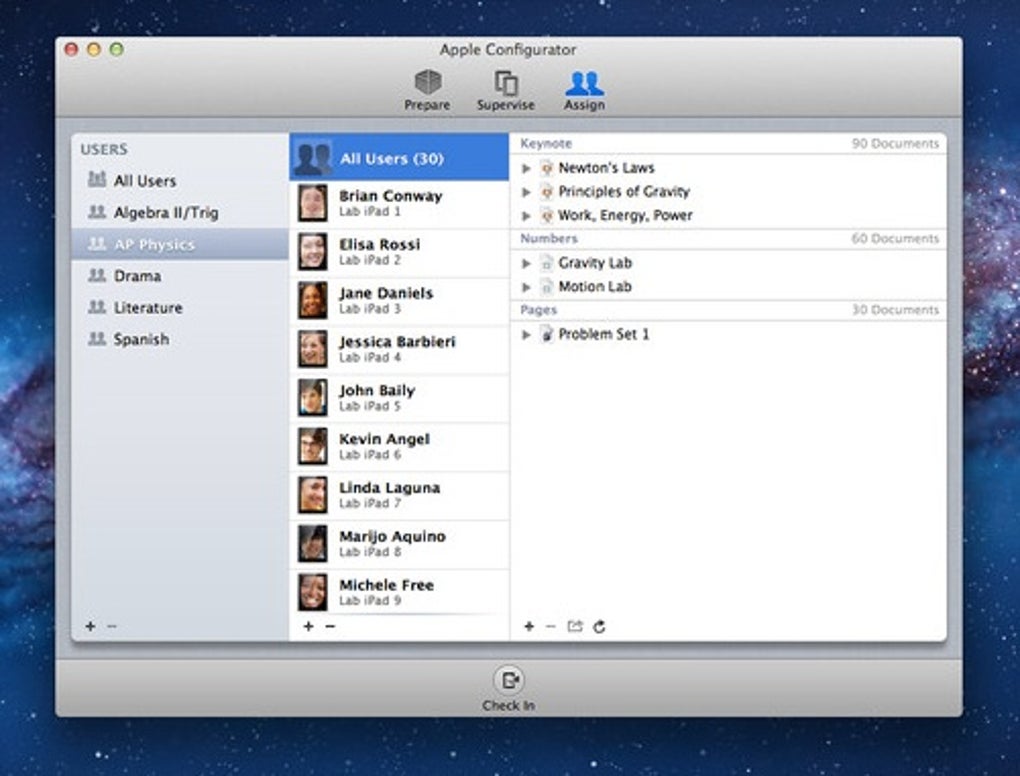The width and height of the screenshot is (1020, 776).
Task: Expand Newton's Laws disclosure triangle
Action: [526, 168]
